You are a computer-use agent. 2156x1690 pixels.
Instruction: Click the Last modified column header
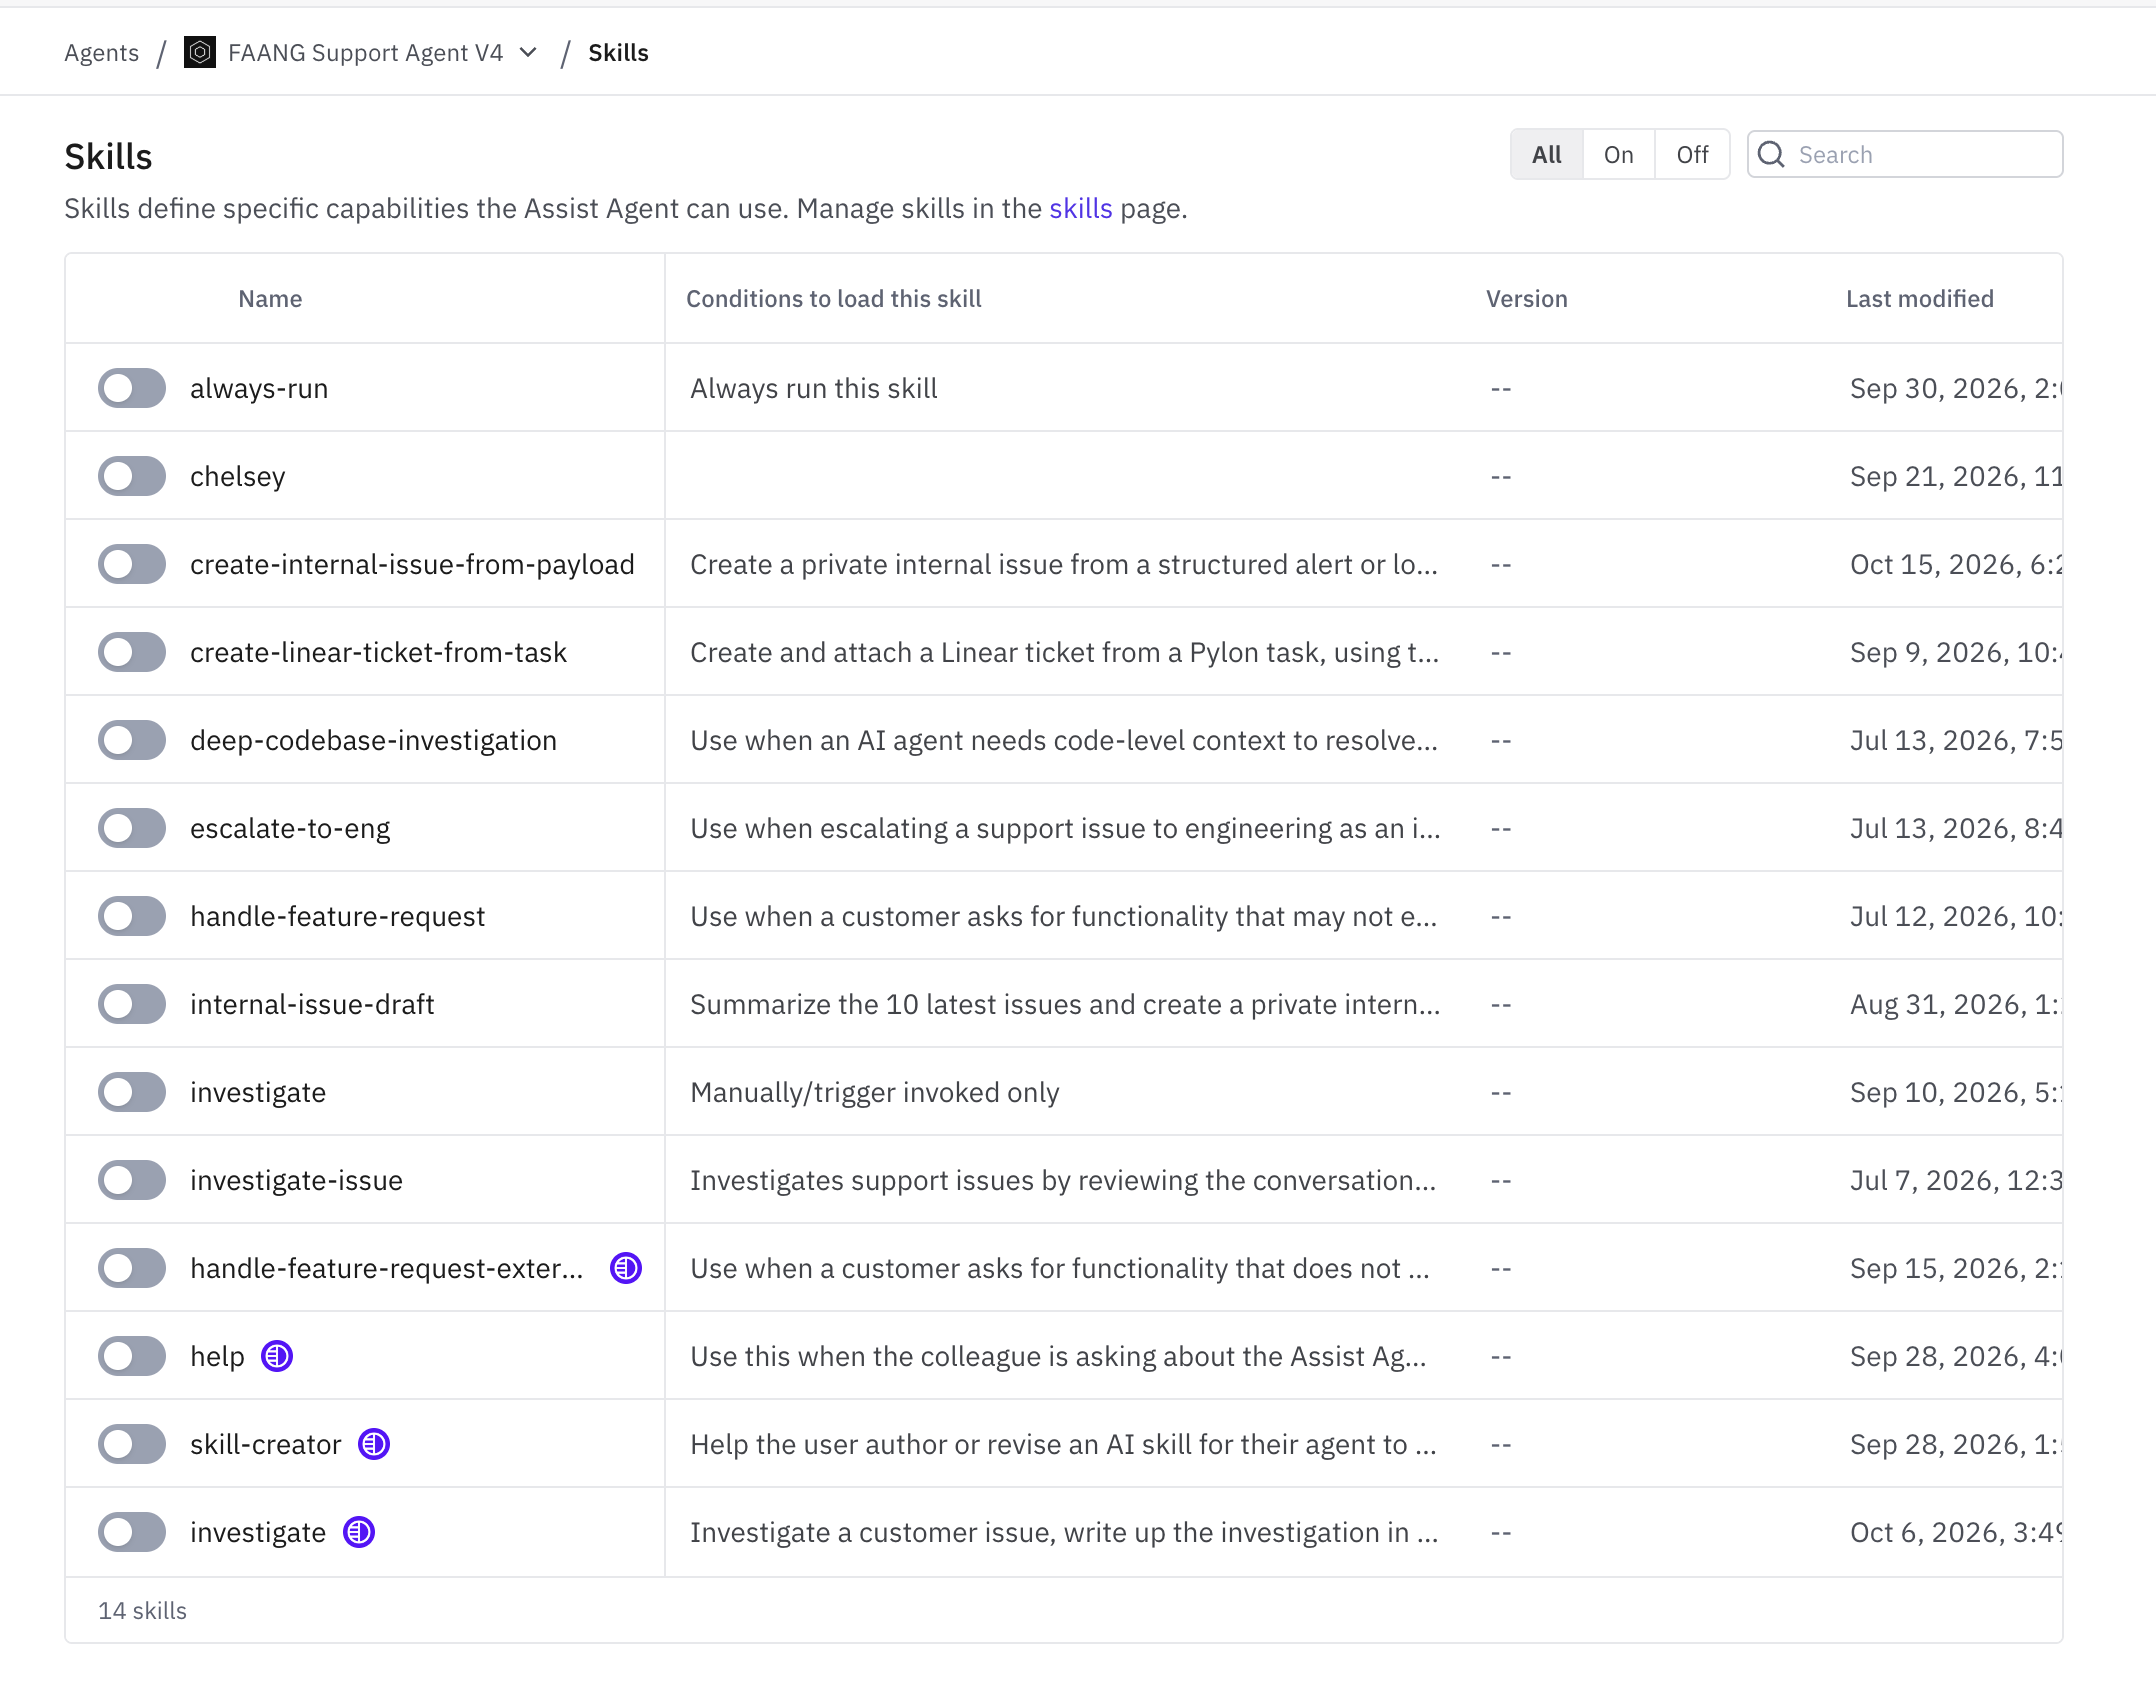[x=1919, y=298]
